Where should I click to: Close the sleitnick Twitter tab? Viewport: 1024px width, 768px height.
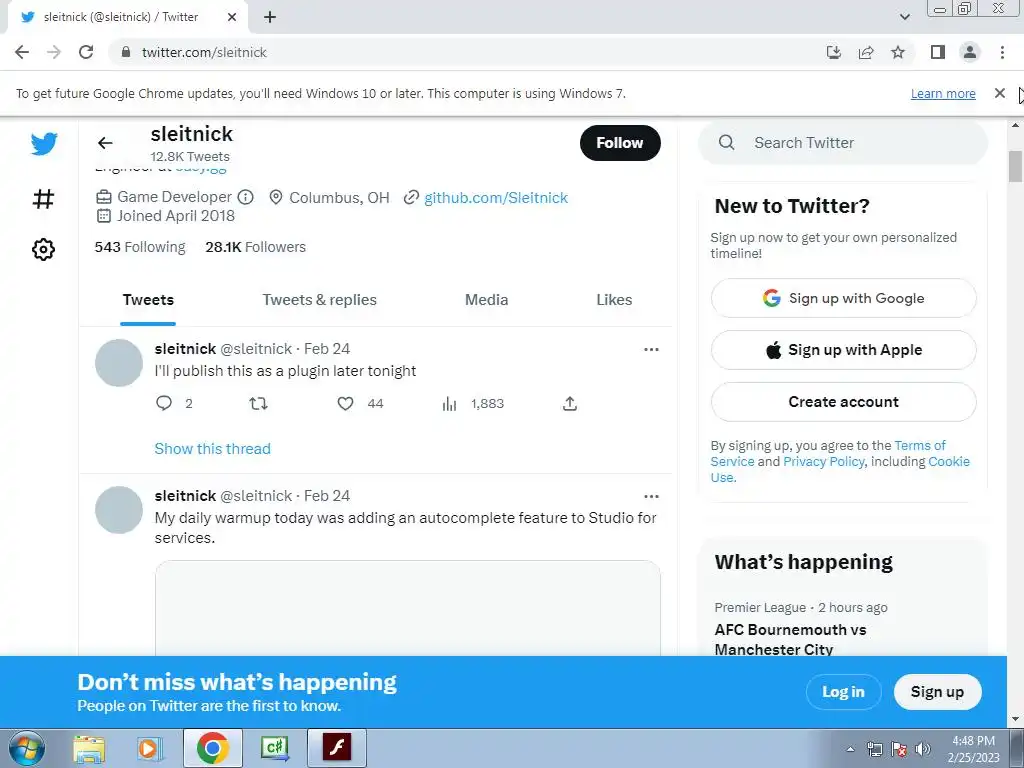point(232,17)
